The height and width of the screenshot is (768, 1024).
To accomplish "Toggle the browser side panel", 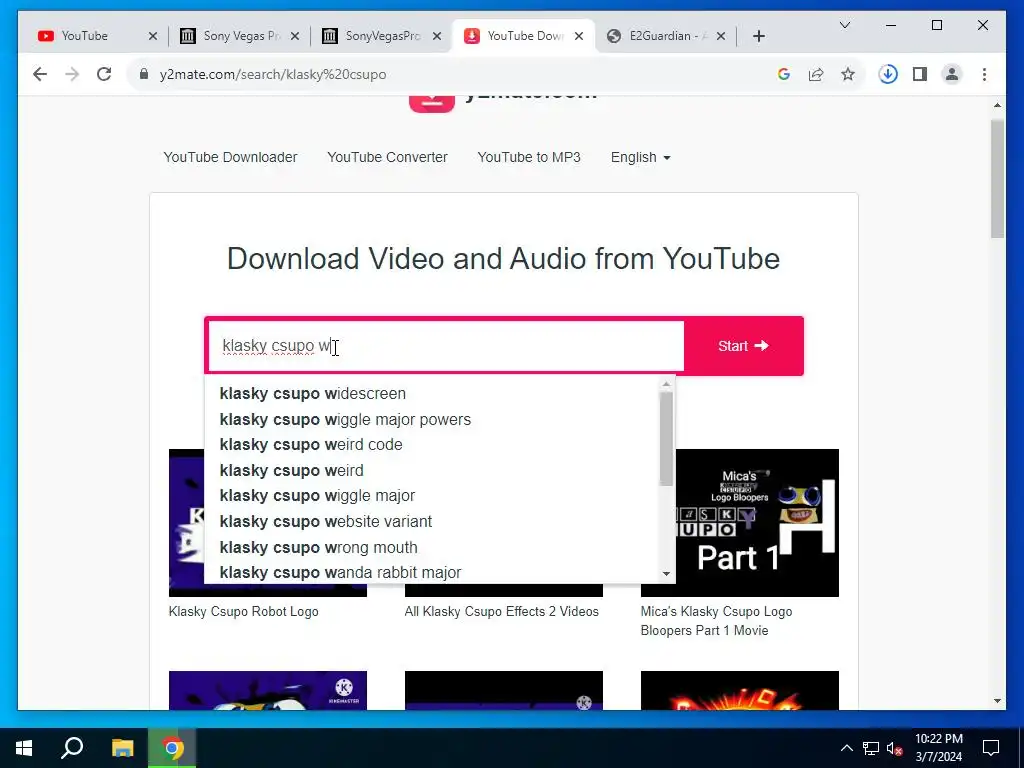I will click(x=920, y=74).
